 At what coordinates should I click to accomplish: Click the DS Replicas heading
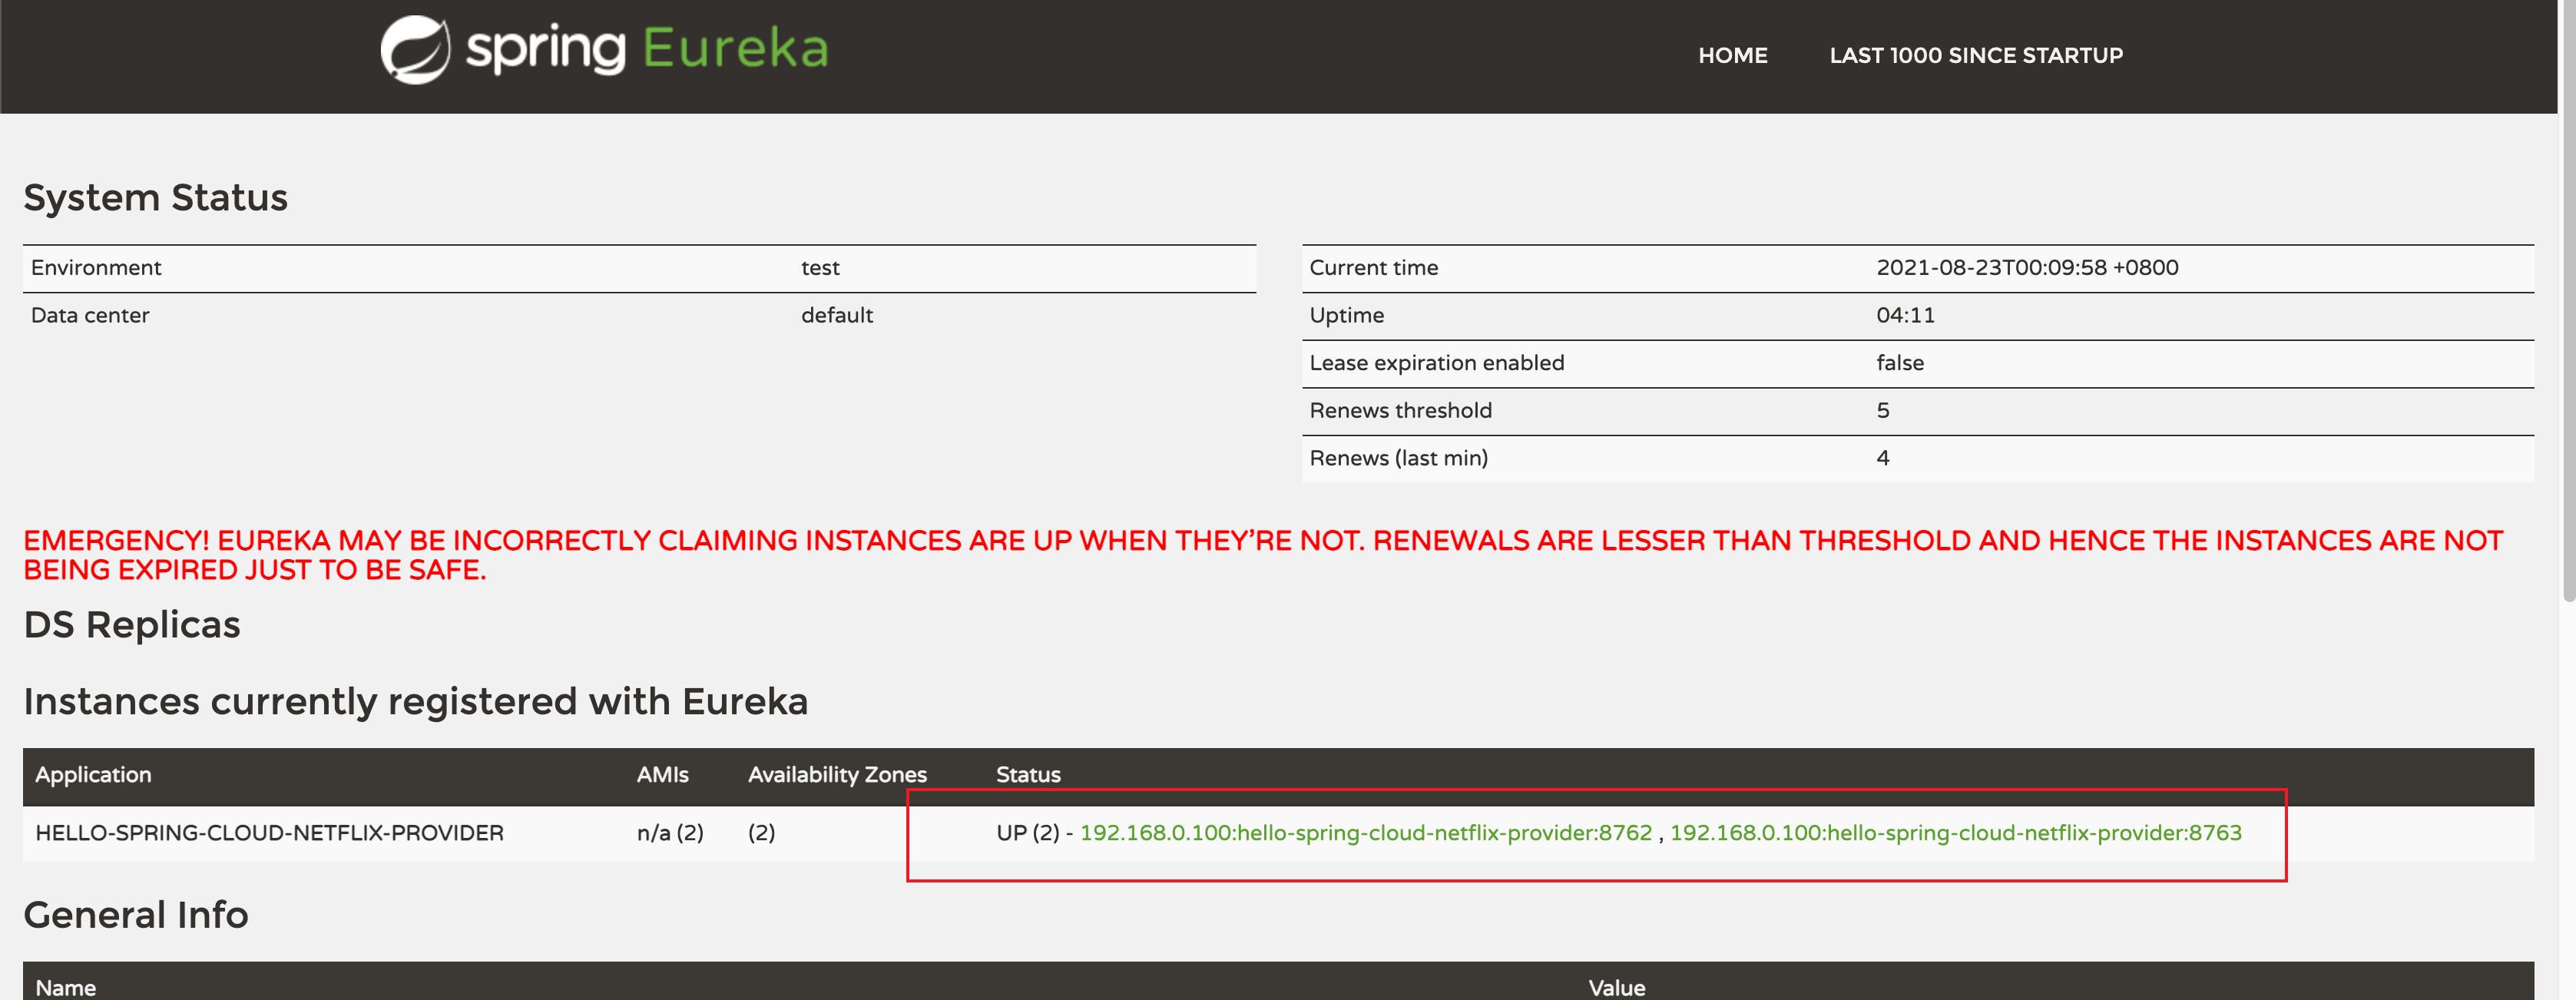(131, 625)
